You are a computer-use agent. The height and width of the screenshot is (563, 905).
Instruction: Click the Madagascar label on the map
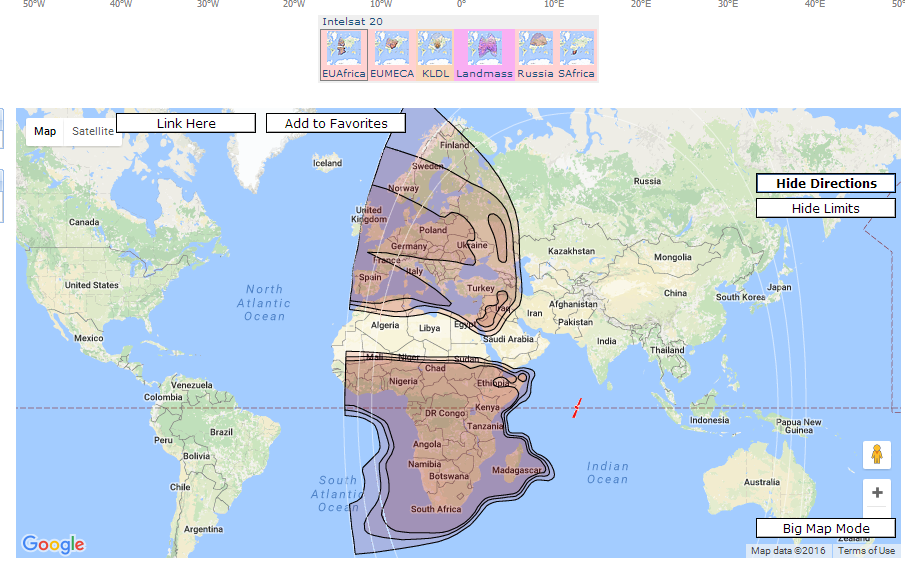click(x=517, y=470)
